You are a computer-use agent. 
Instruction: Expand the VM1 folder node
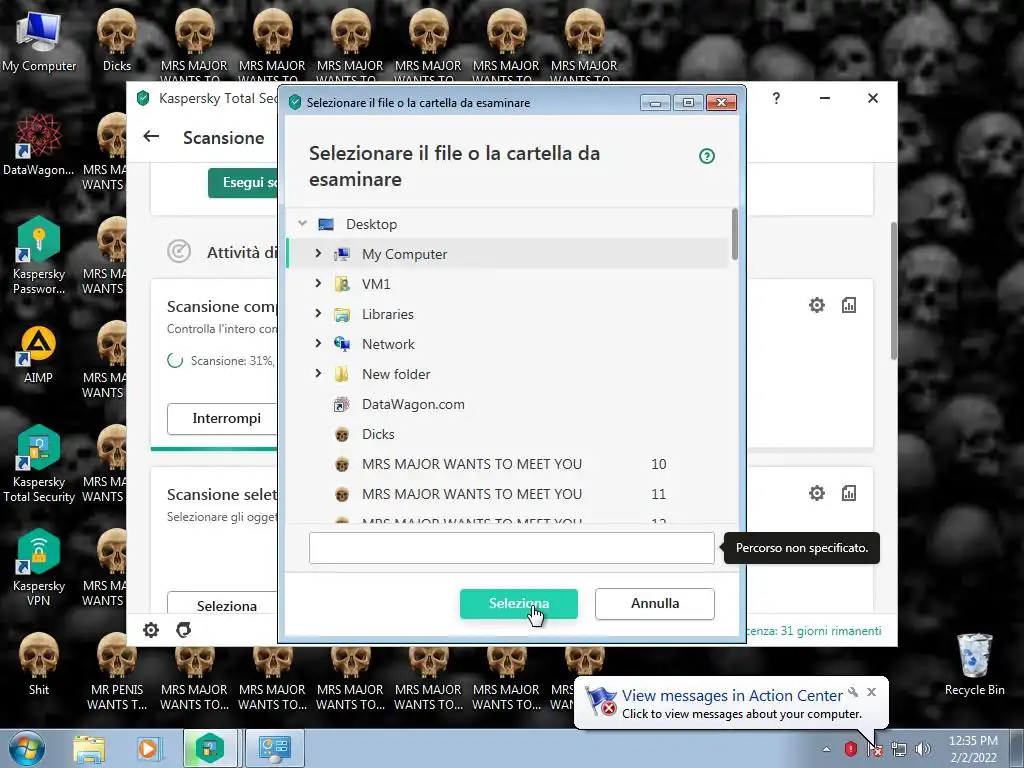(x=318, y=283)
